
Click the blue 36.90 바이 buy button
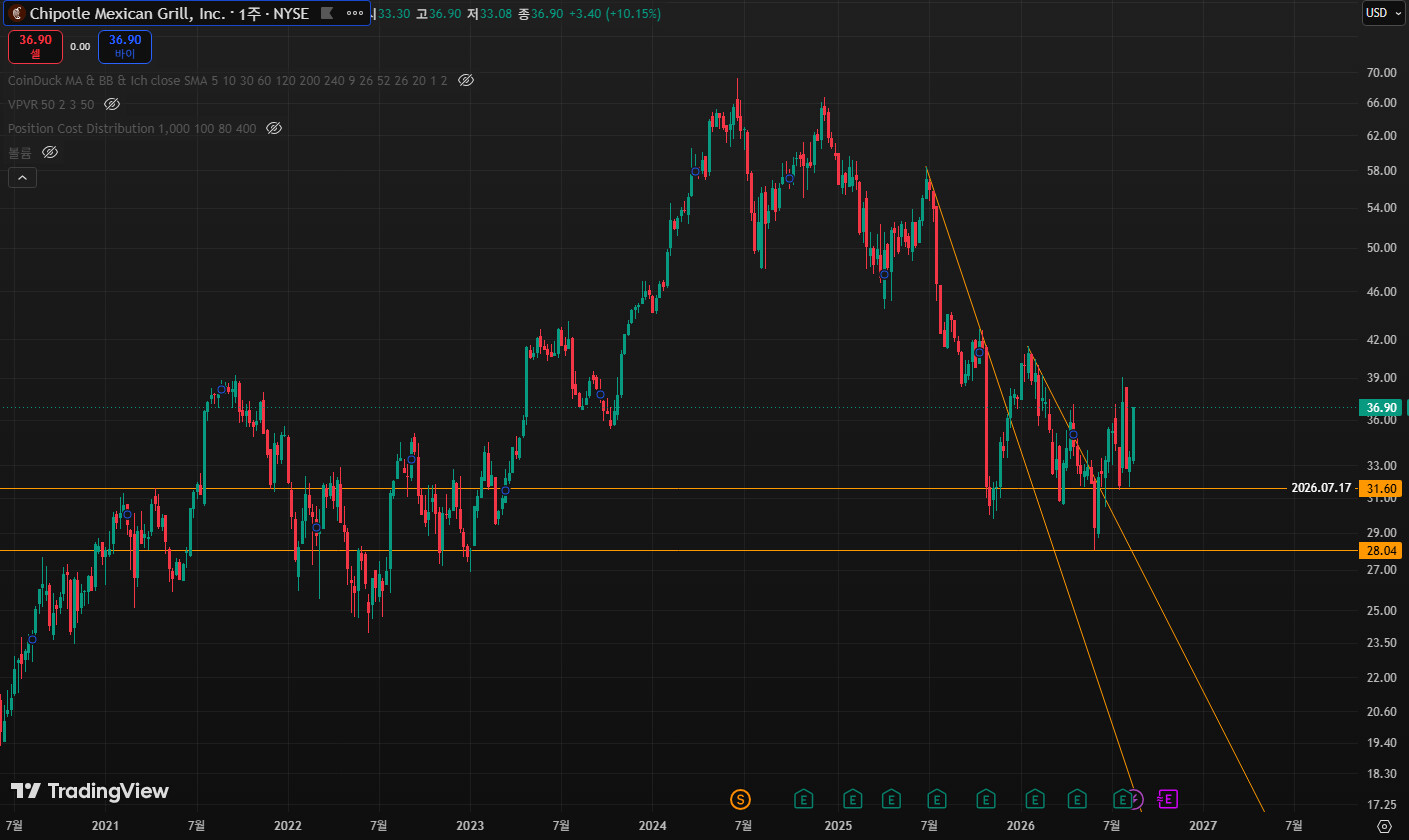[x=125, y=46]
